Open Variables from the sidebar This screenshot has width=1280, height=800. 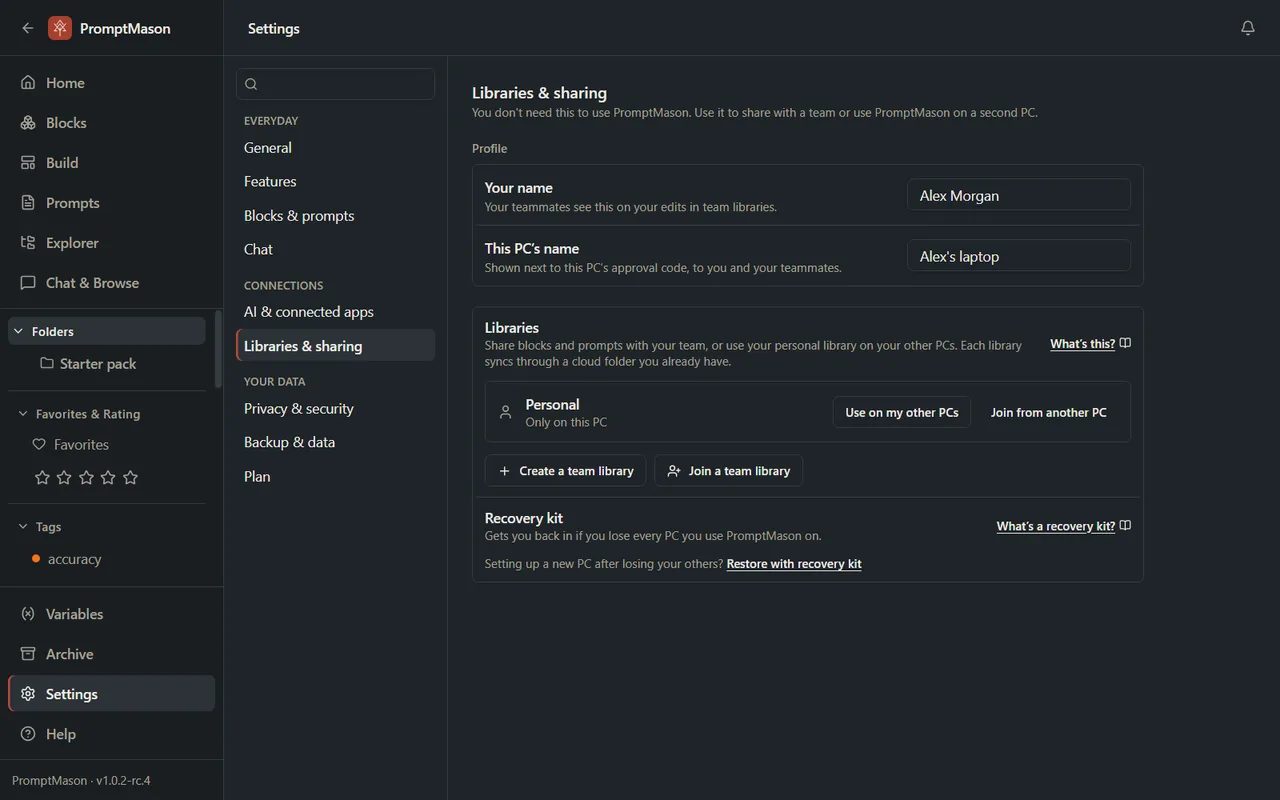[x=111, y=614]
